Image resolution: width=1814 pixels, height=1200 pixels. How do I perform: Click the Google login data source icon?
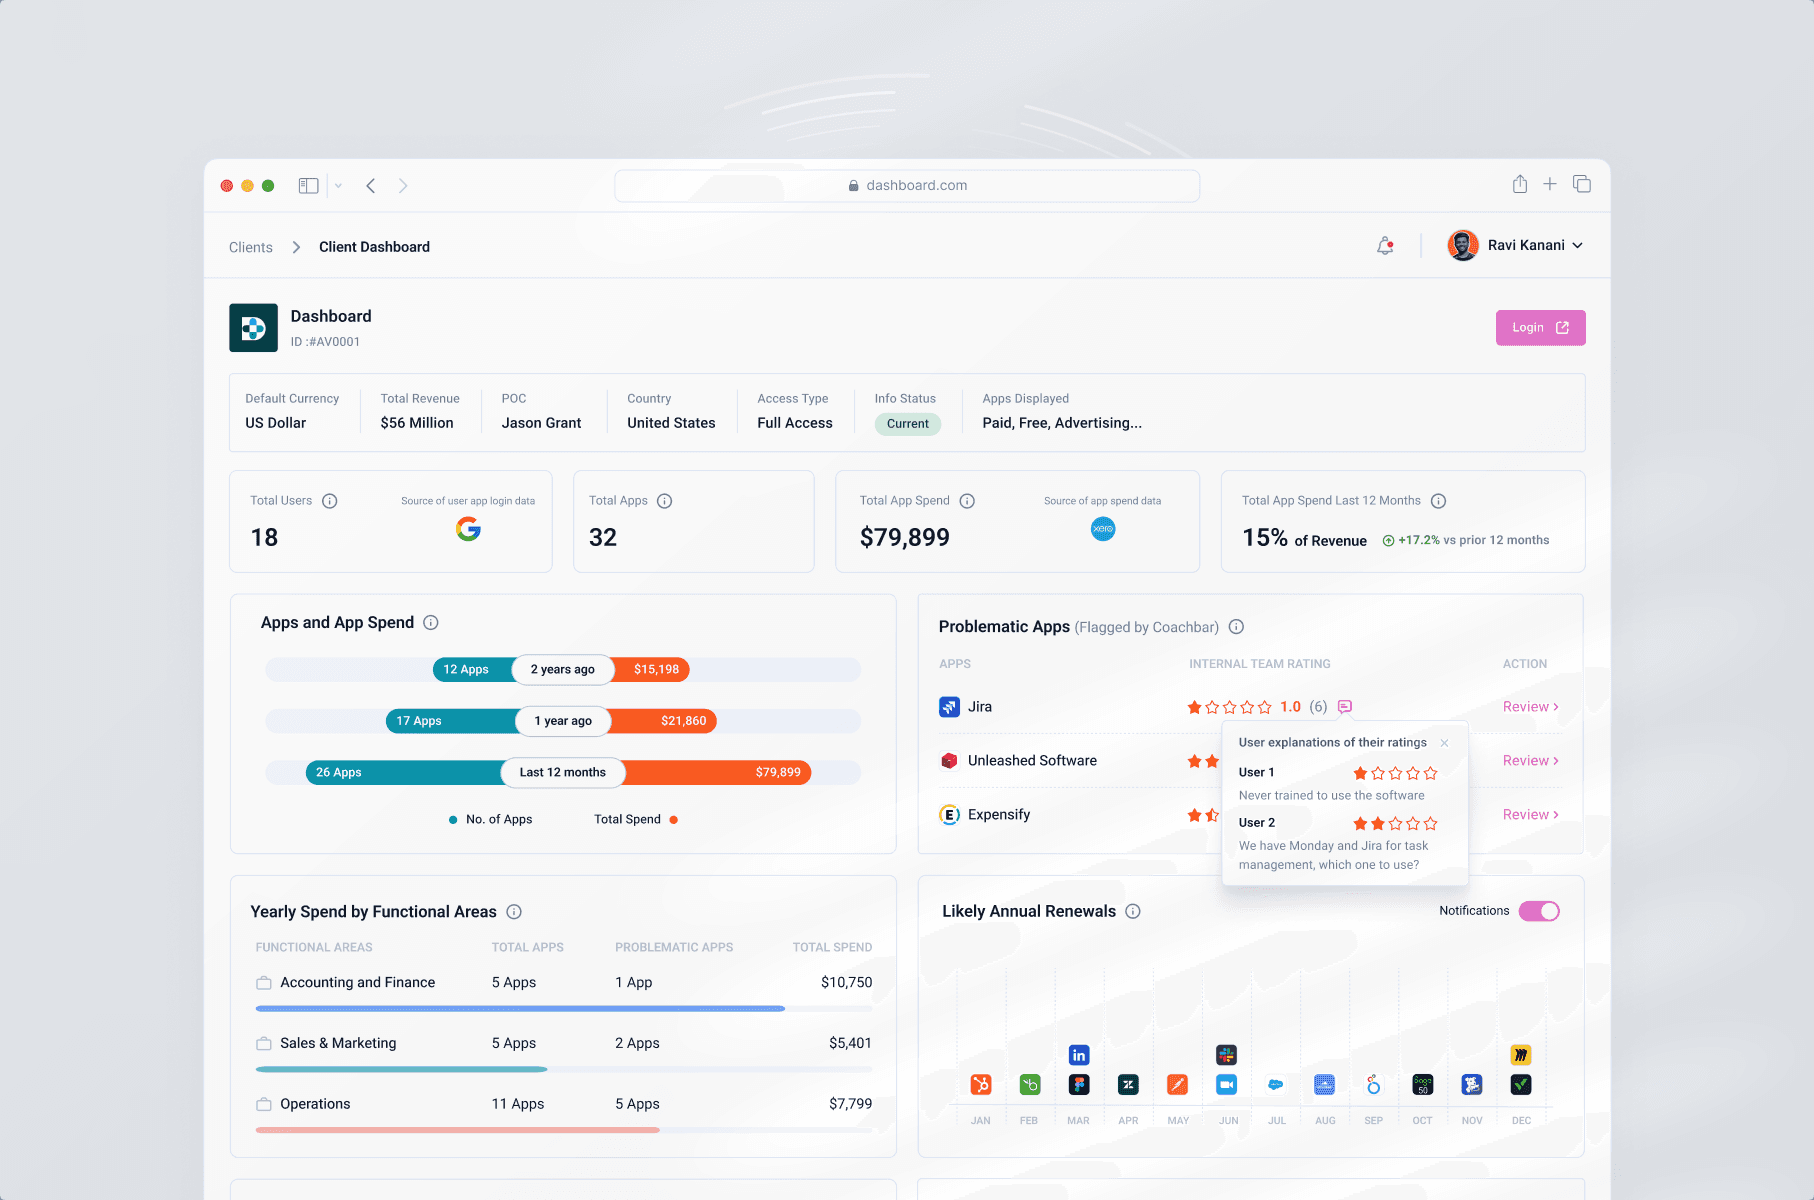click(x=467, y=529)
